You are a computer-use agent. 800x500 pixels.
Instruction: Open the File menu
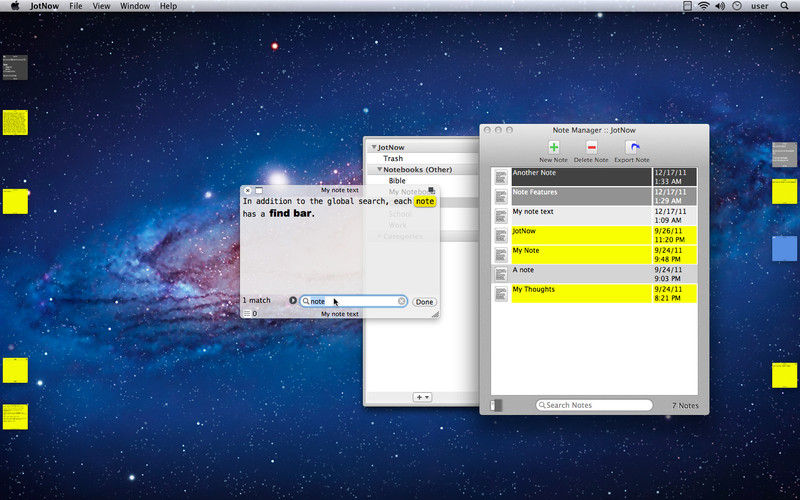point(76,6)
